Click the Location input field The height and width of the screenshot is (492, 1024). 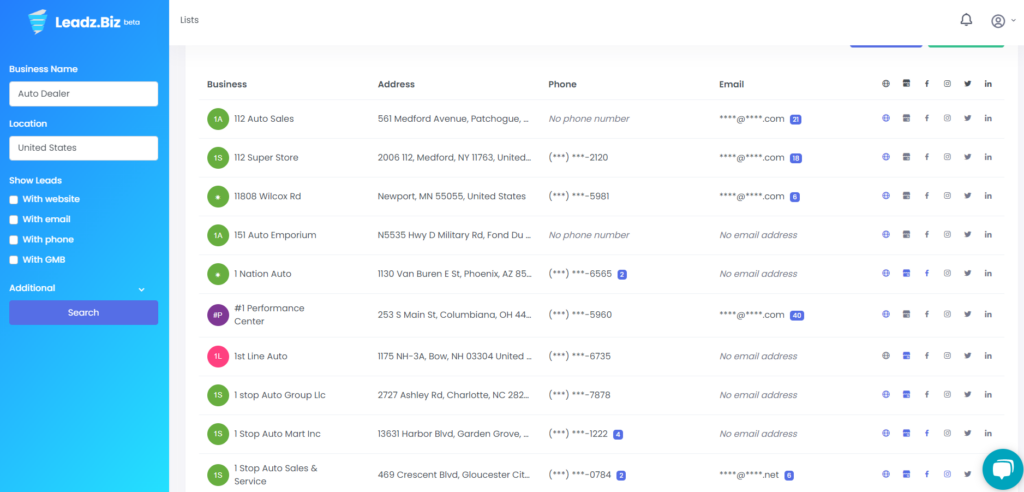(x=84, y=148)
